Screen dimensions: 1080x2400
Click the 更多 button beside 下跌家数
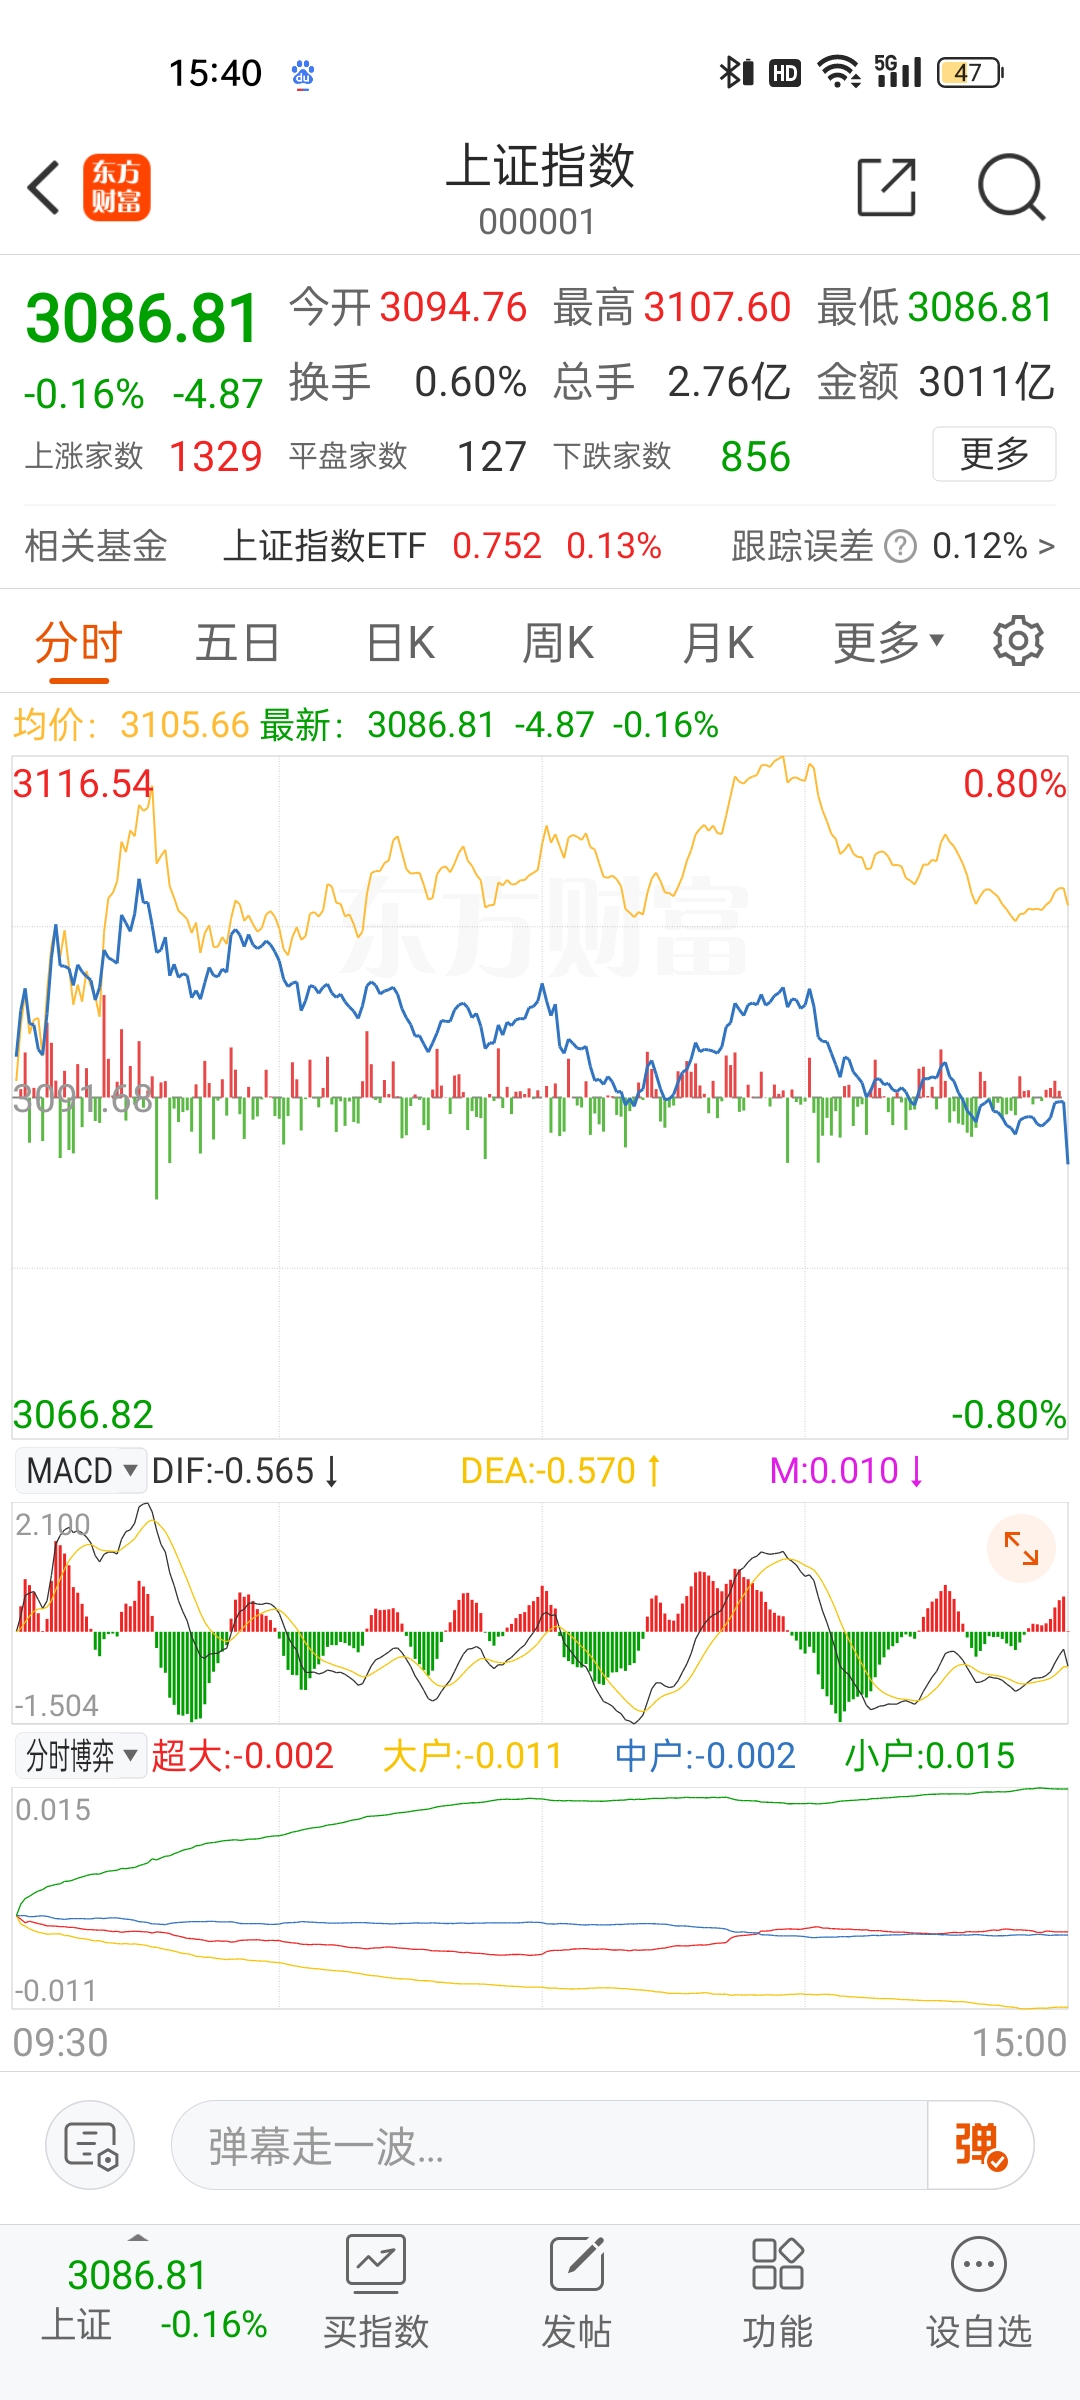tap(994, 454)
